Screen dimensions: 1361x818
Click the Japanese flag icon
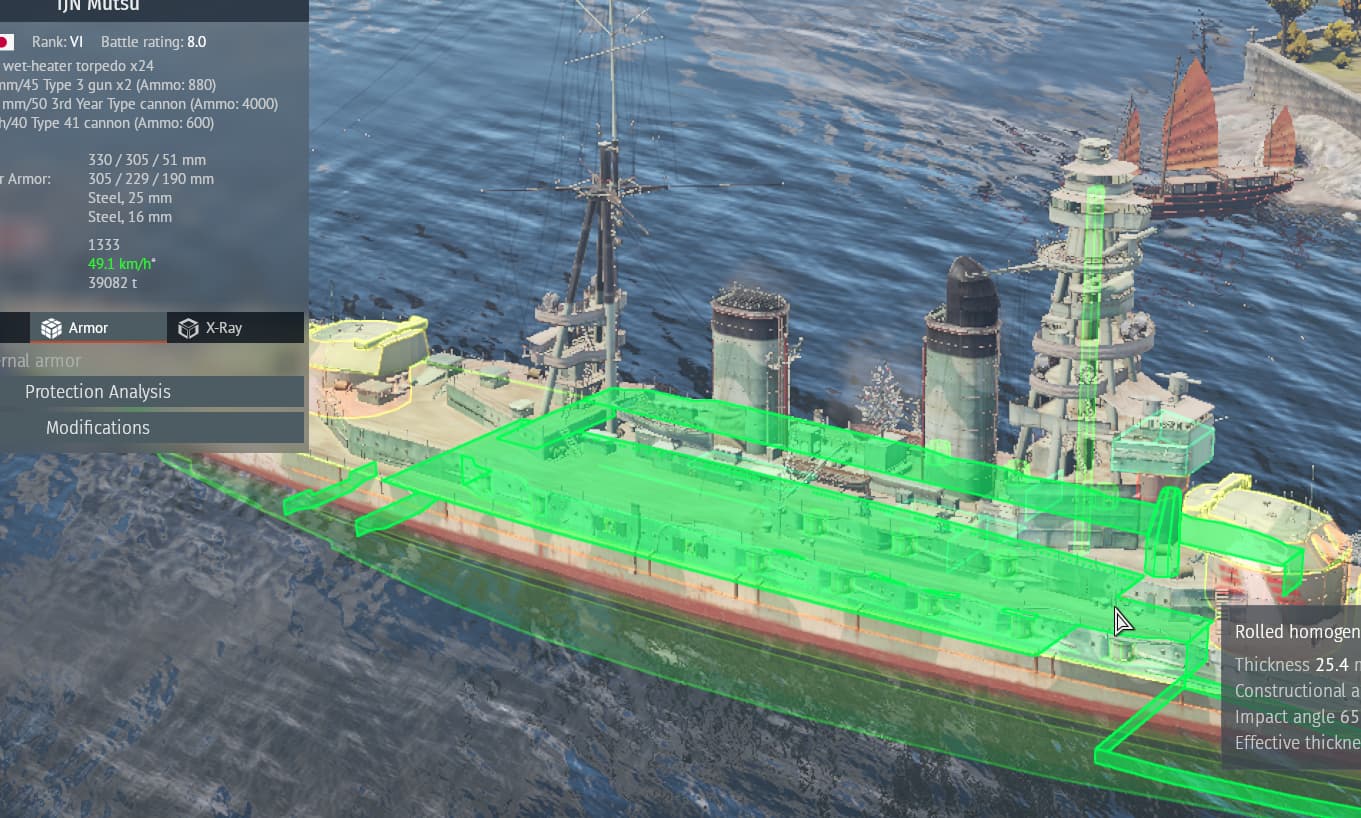pos(5,42)
